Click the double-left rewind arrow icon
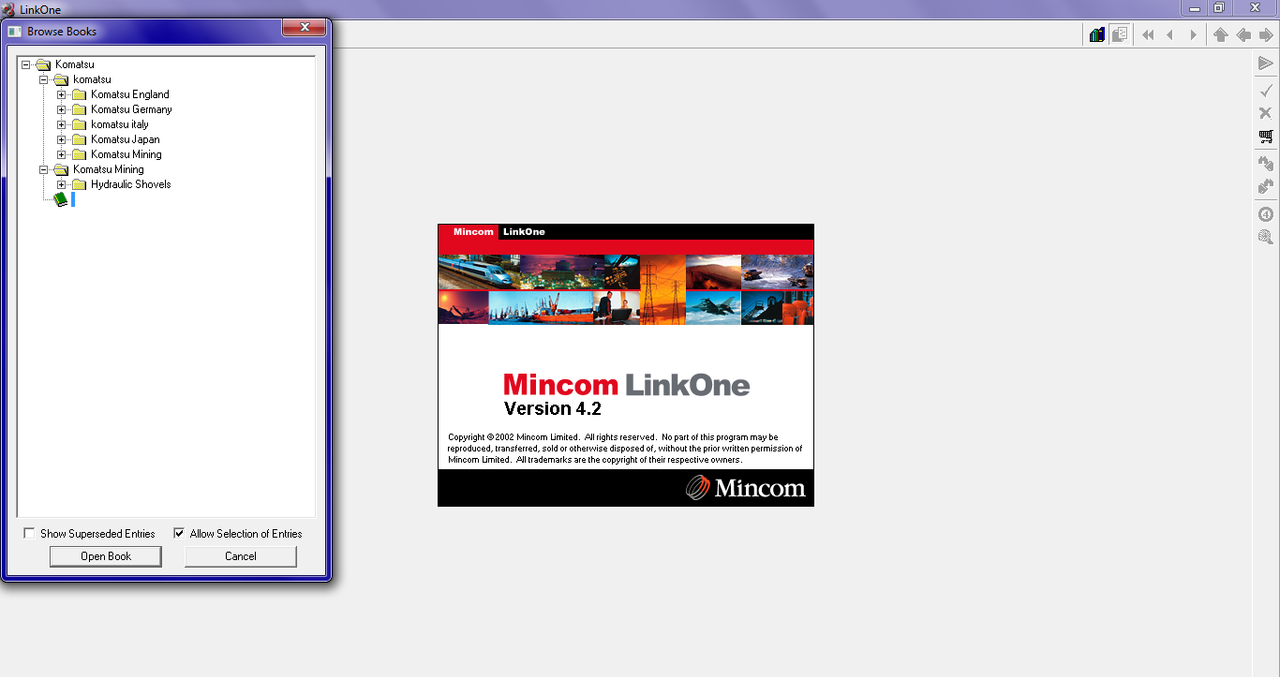This screenshot has width=1280, height=677. click(x=1148, y=35)
